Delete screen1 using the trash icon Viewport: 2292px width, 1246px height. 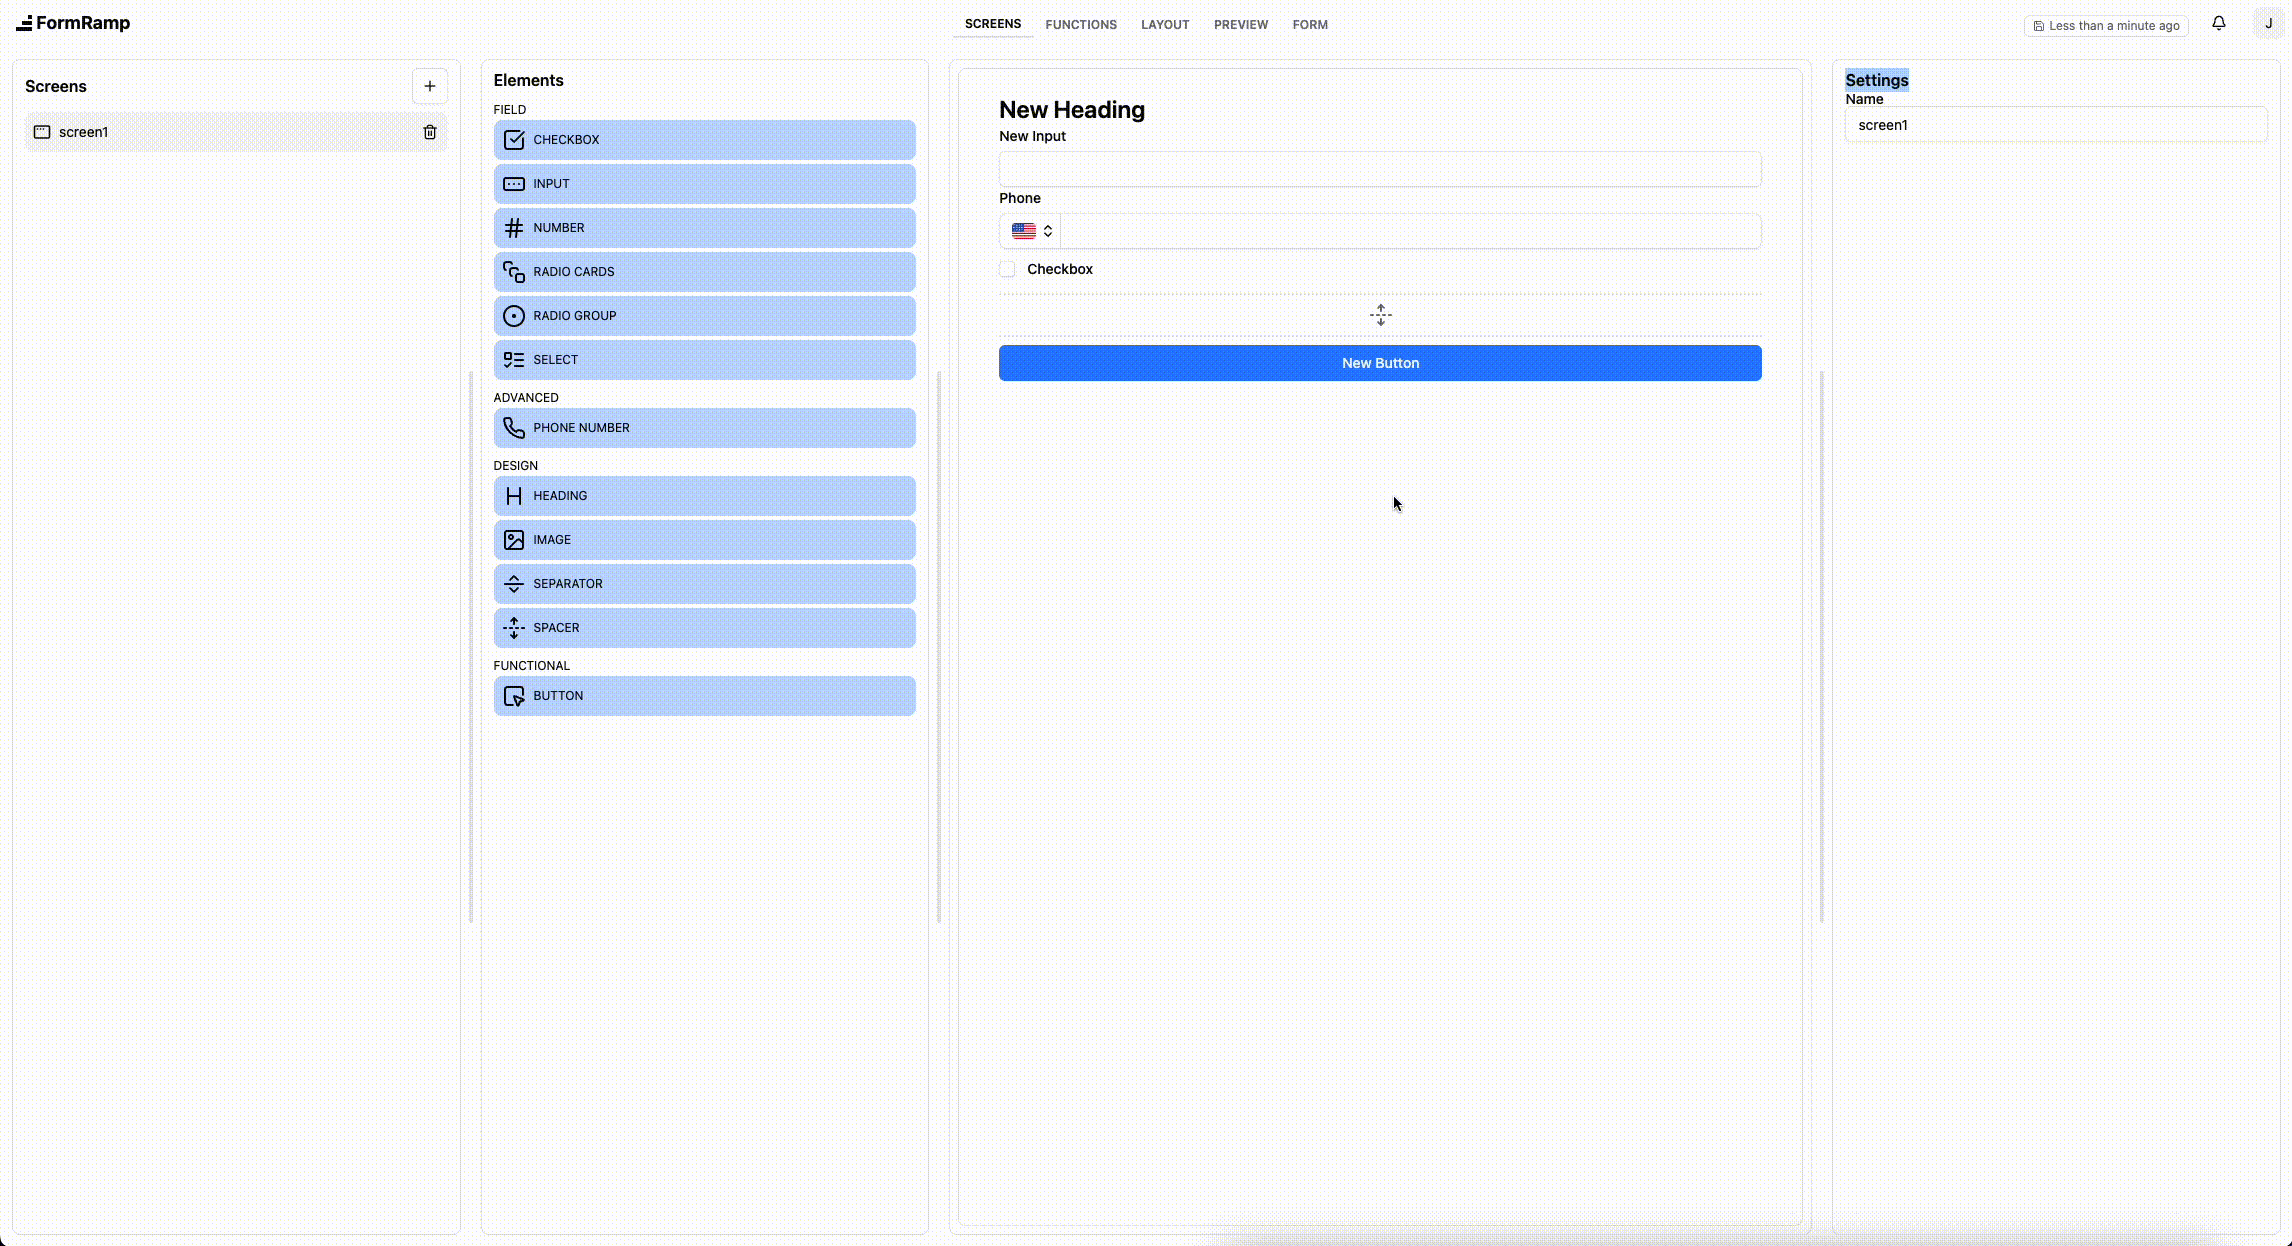click(x=430, y=131)
